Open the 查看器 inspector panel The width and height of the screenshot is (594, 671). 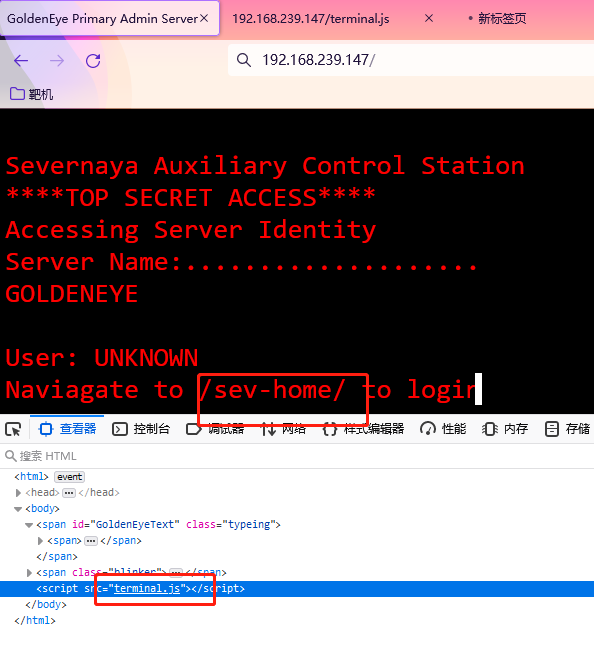67,428
